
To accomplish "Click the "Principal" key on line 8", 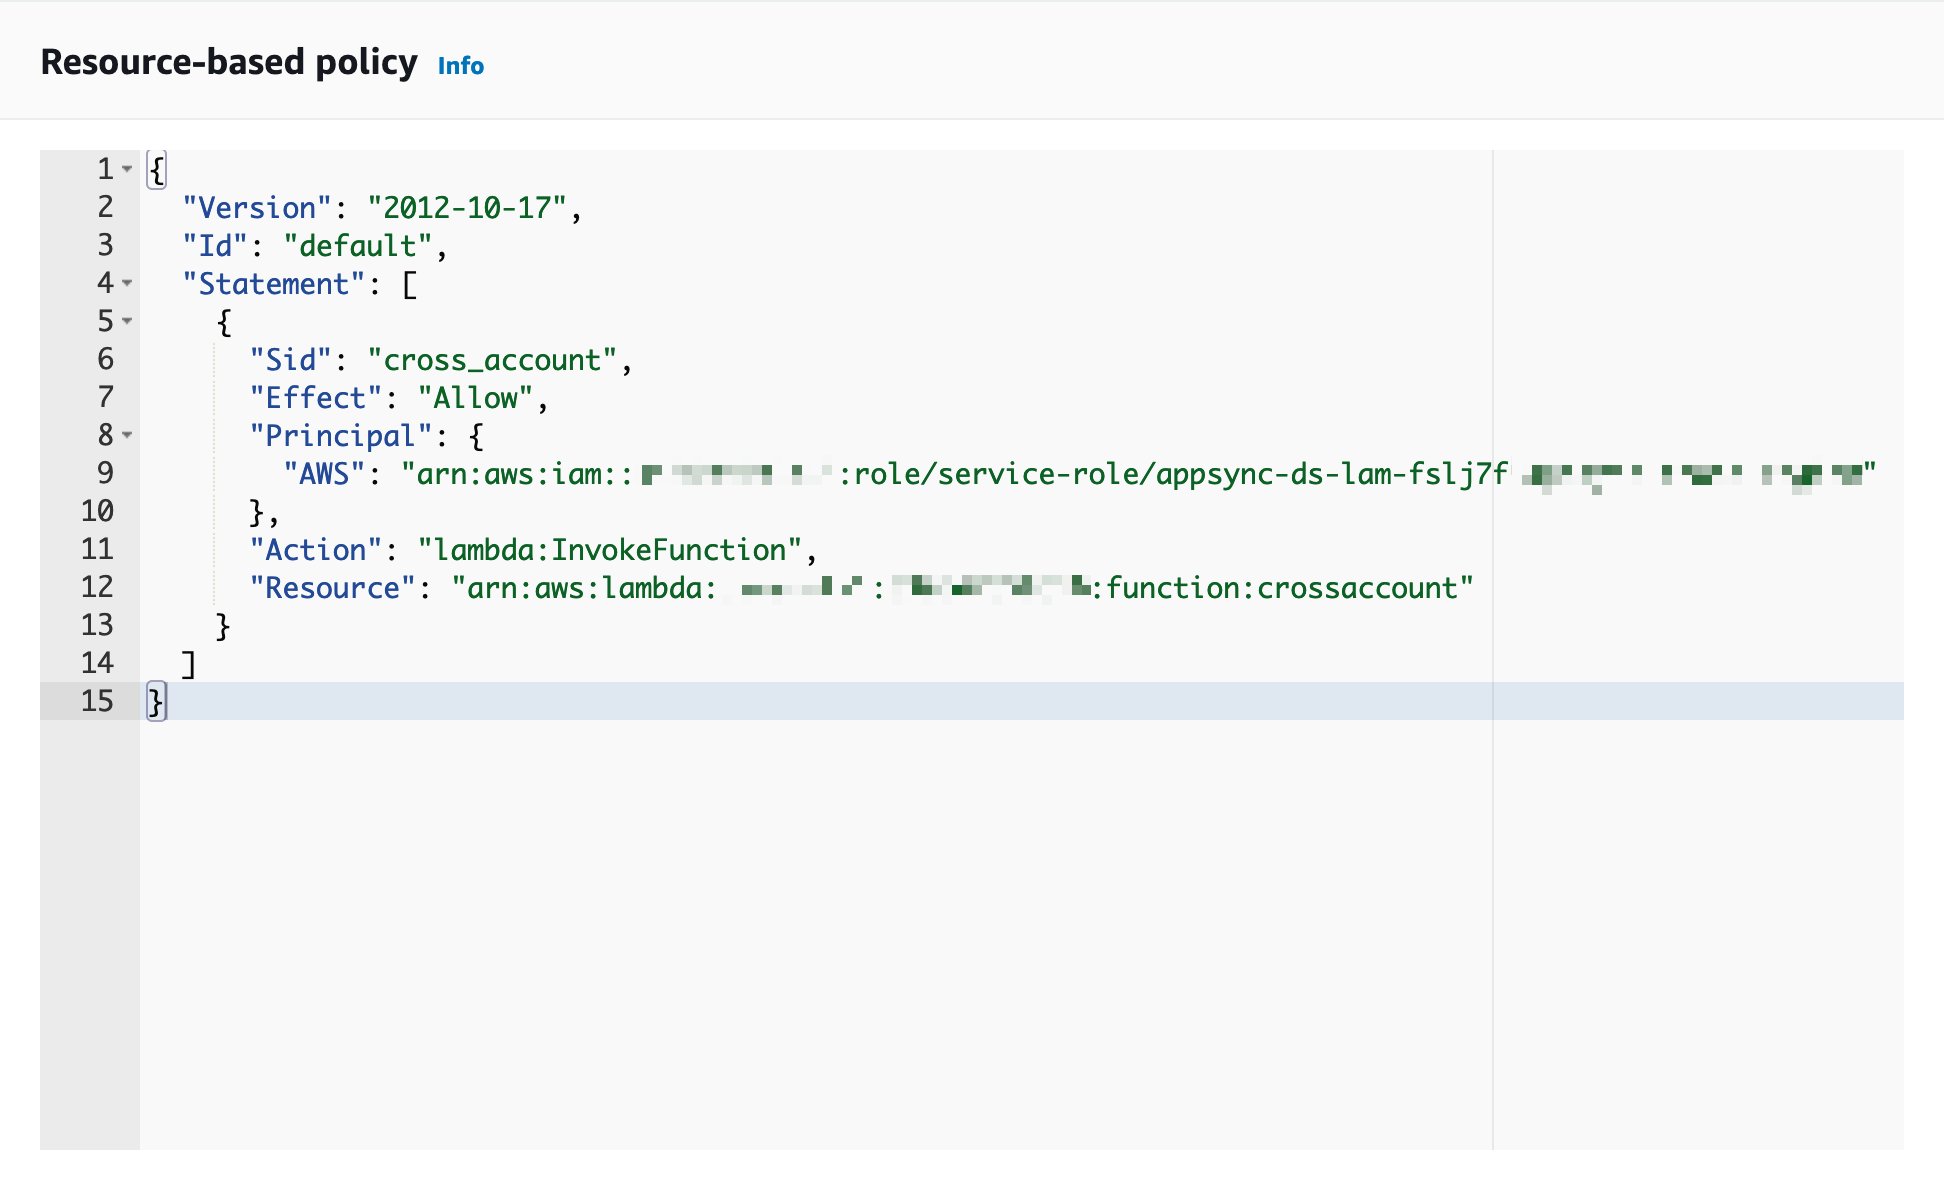I will (x=340, y=436).
